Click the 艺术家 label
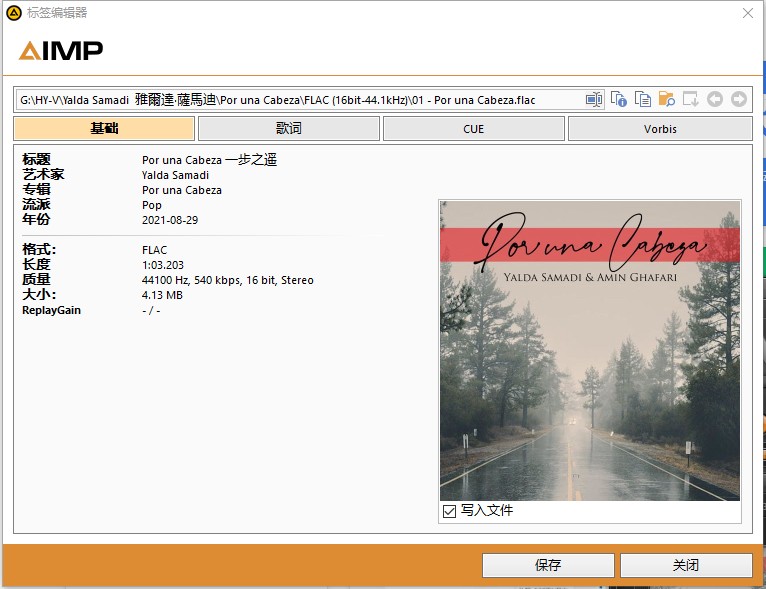The image size is (766, 589). 43,174
